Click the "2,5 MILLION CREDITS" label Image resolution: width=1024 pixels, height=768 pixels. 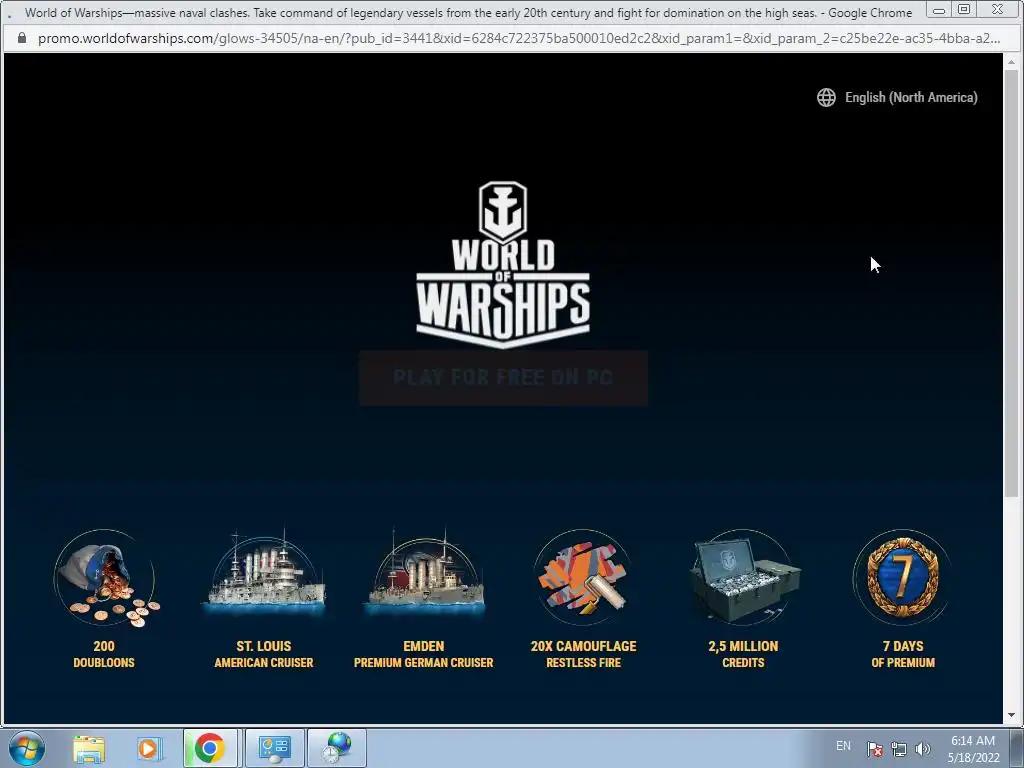pyautogui.click(x=743, y=654)
